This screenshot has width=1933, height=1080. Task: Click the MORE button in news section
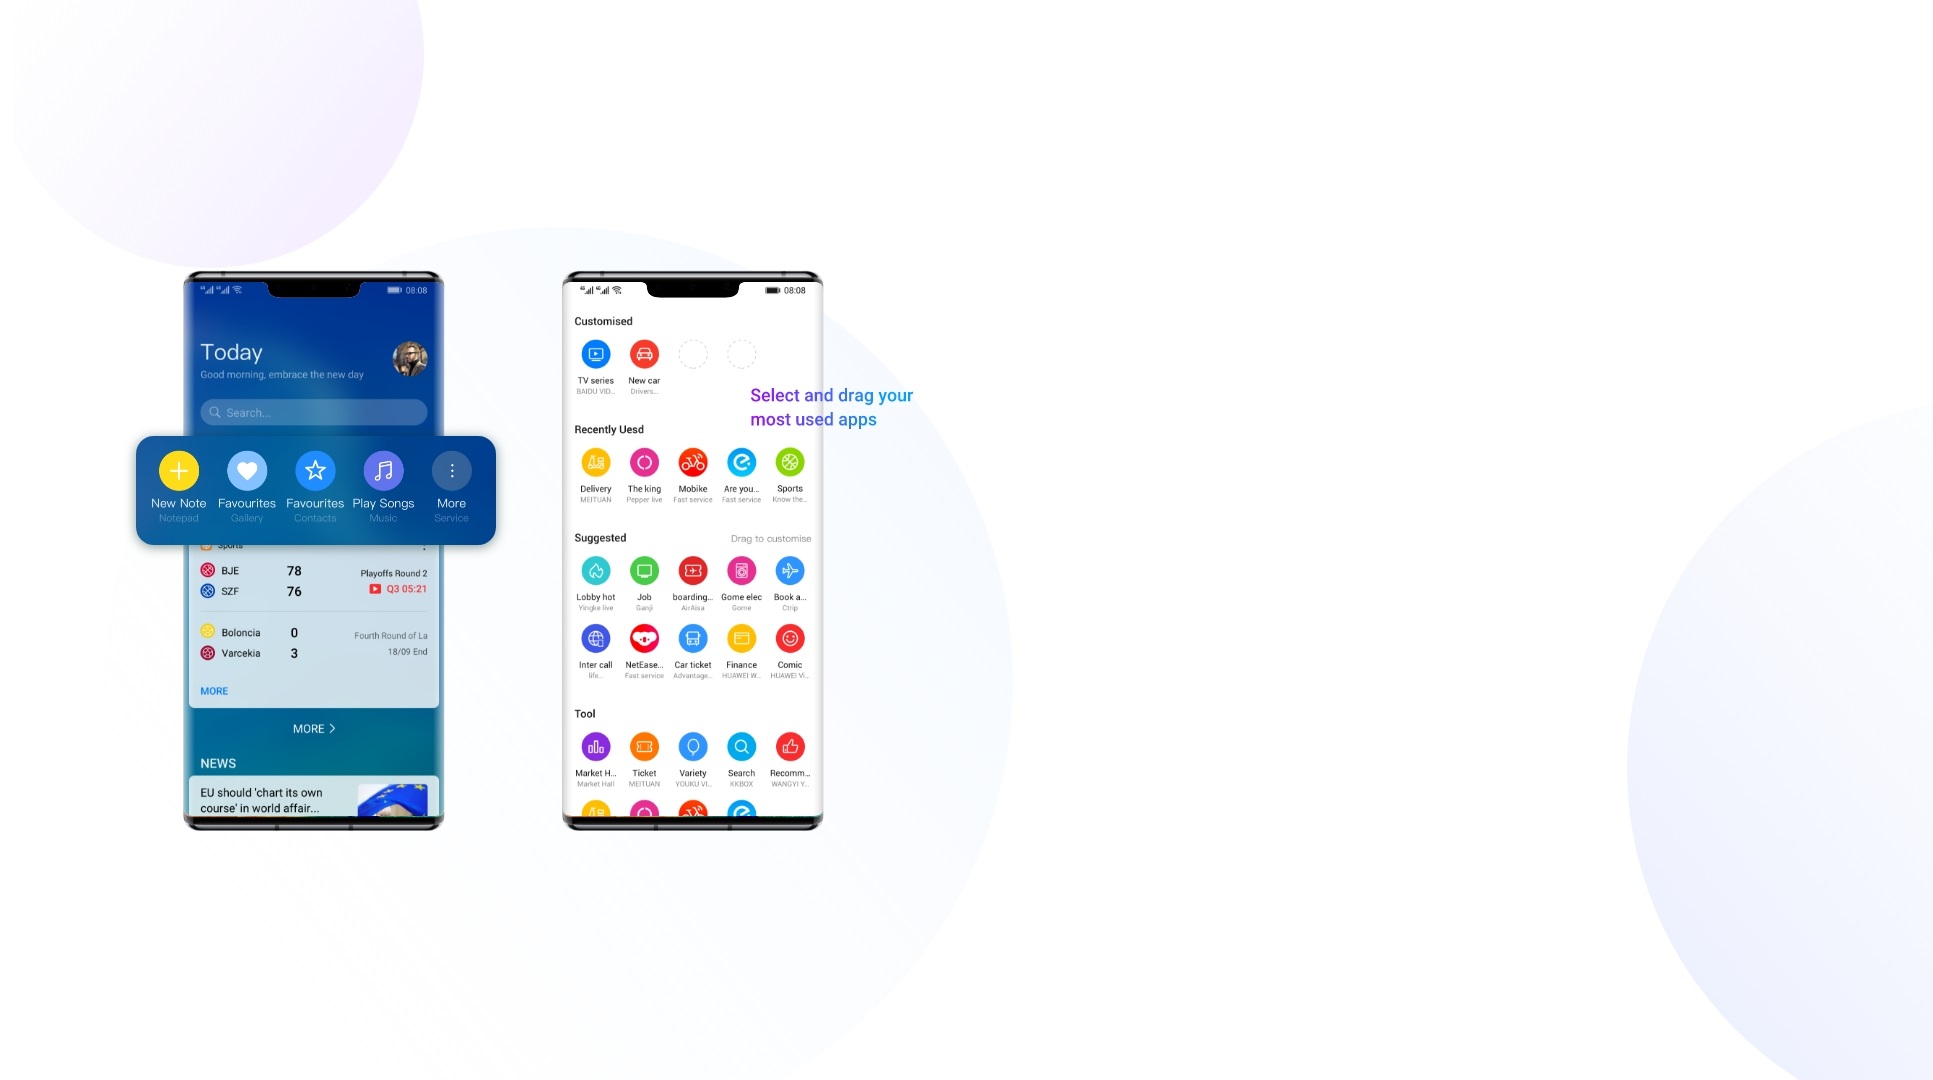pyautogui.click(x=312, y=728)
